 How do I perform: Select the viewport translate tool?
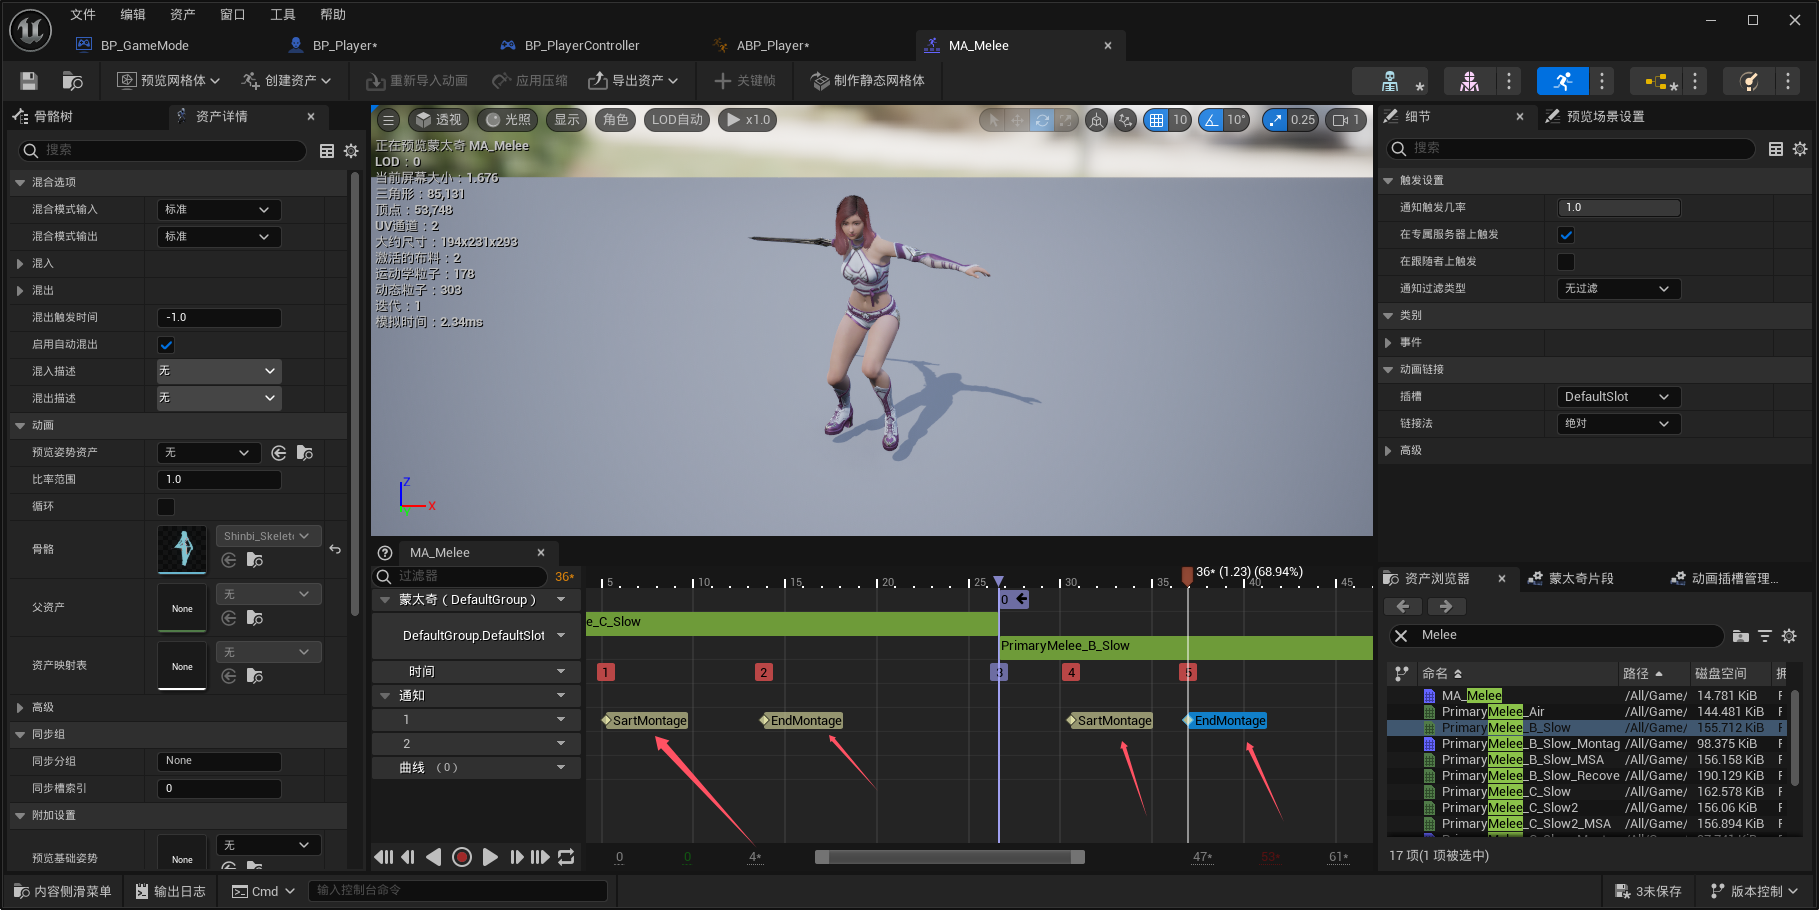[1017, 120]
